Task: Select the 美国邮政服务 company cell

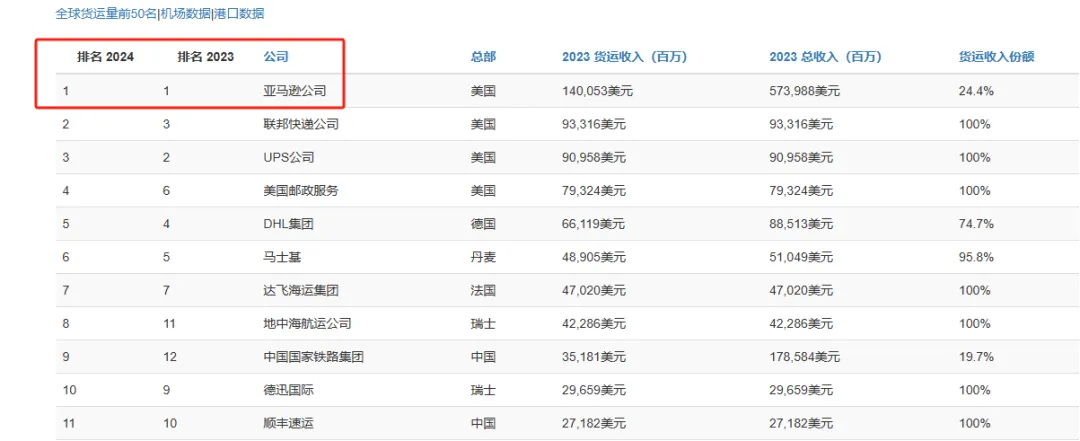Action: pos(301,191)
